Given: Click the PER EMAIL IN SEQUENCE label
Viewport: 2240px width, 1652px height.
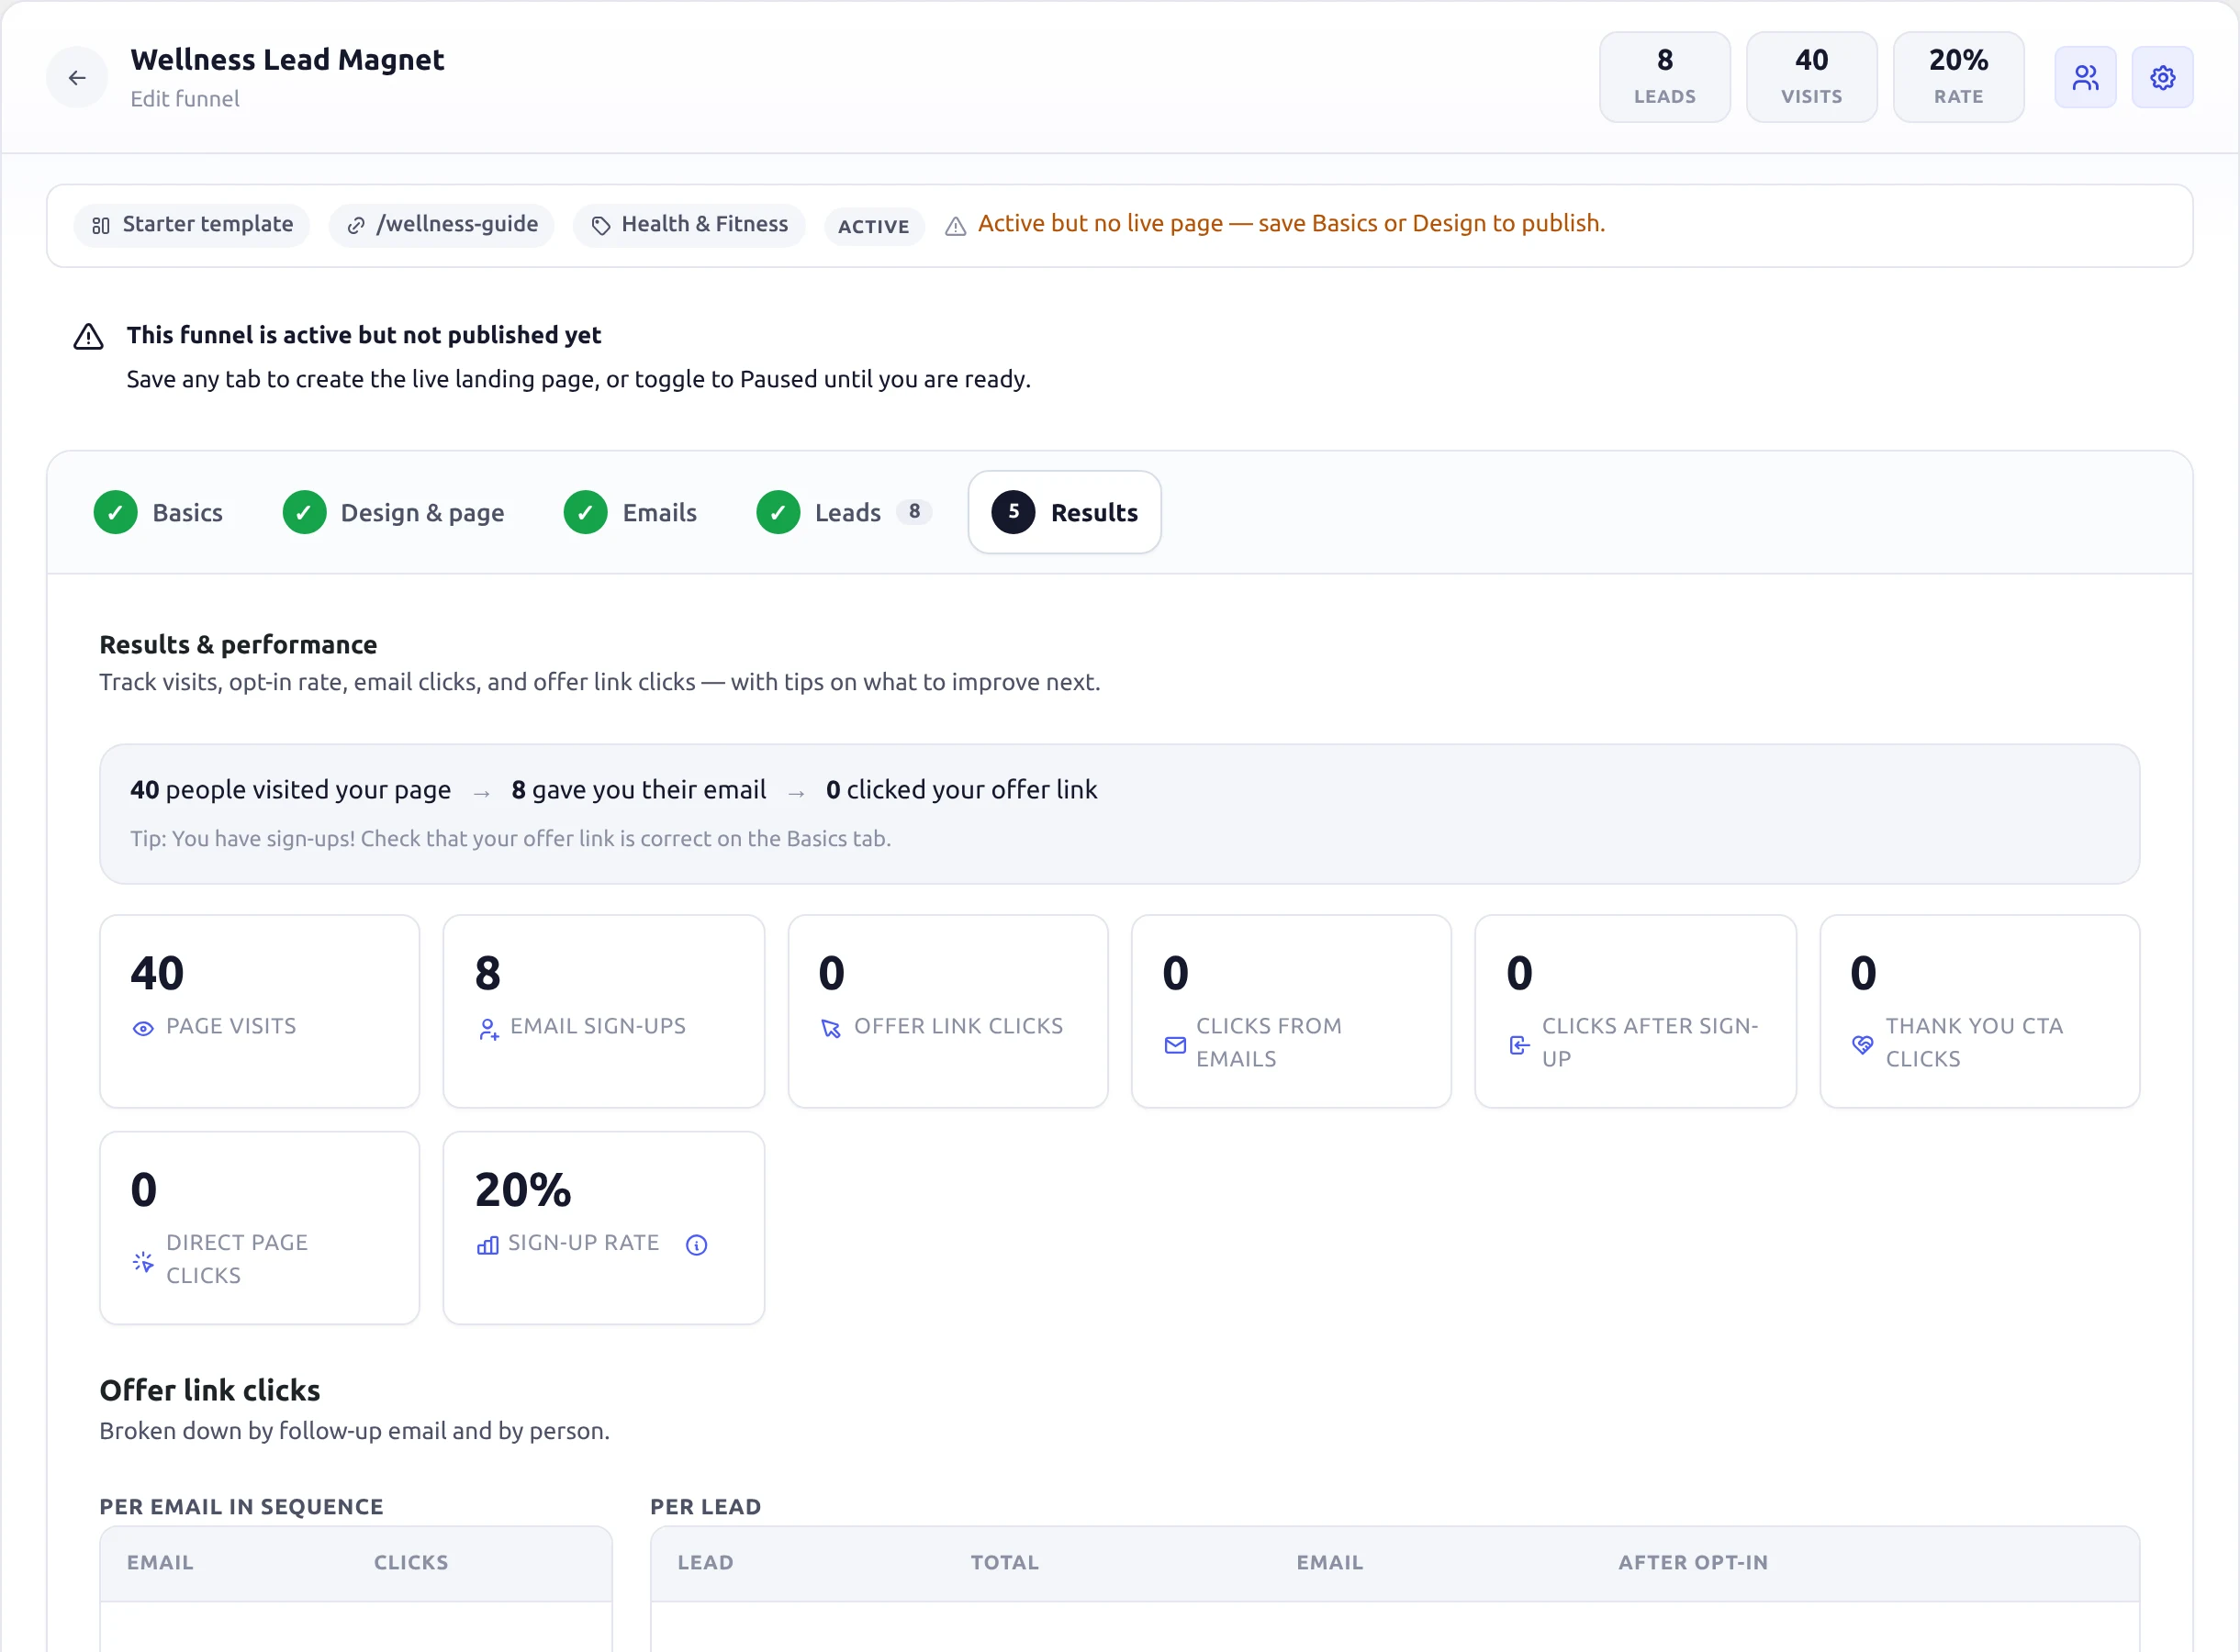Looking at the screenshot, I should (x=241, y=1506).
